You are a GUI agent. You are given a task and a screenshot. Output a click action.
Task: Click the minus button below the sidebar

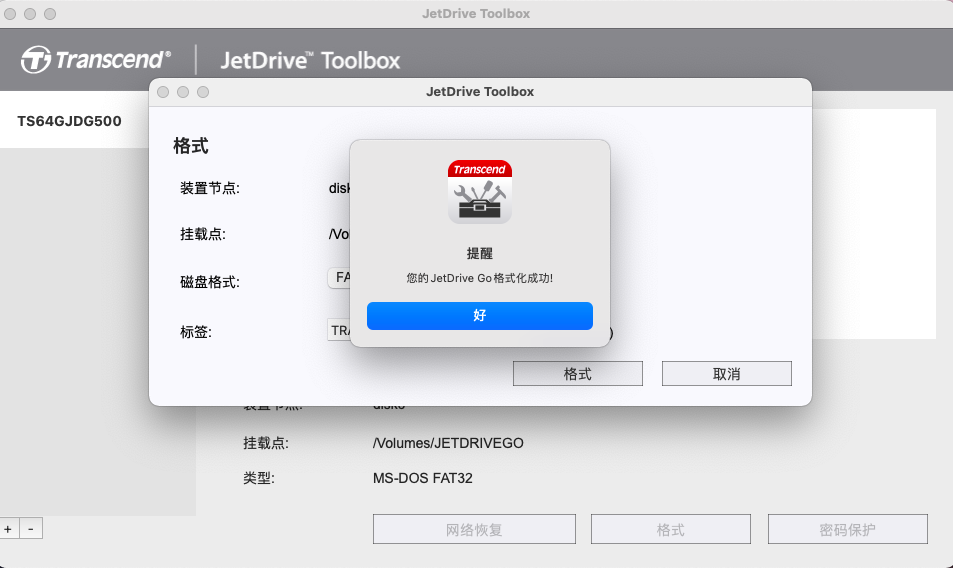(x=31, y=529)
